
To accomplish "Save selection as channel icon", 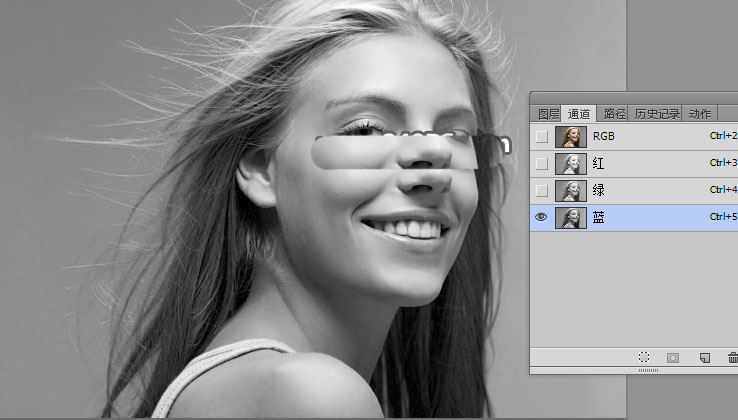I will coord(673,358).
